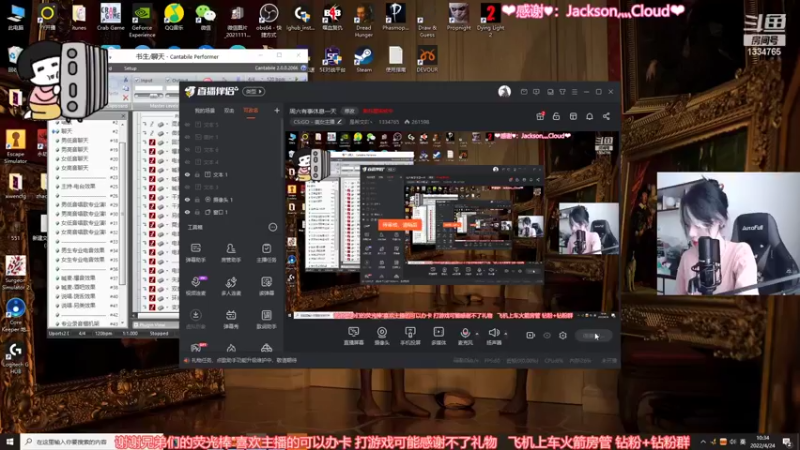Click the pencil edit icon beside CS:GO category
The height and width of the screenshot is (450, 800).
[x=339, y=122]
